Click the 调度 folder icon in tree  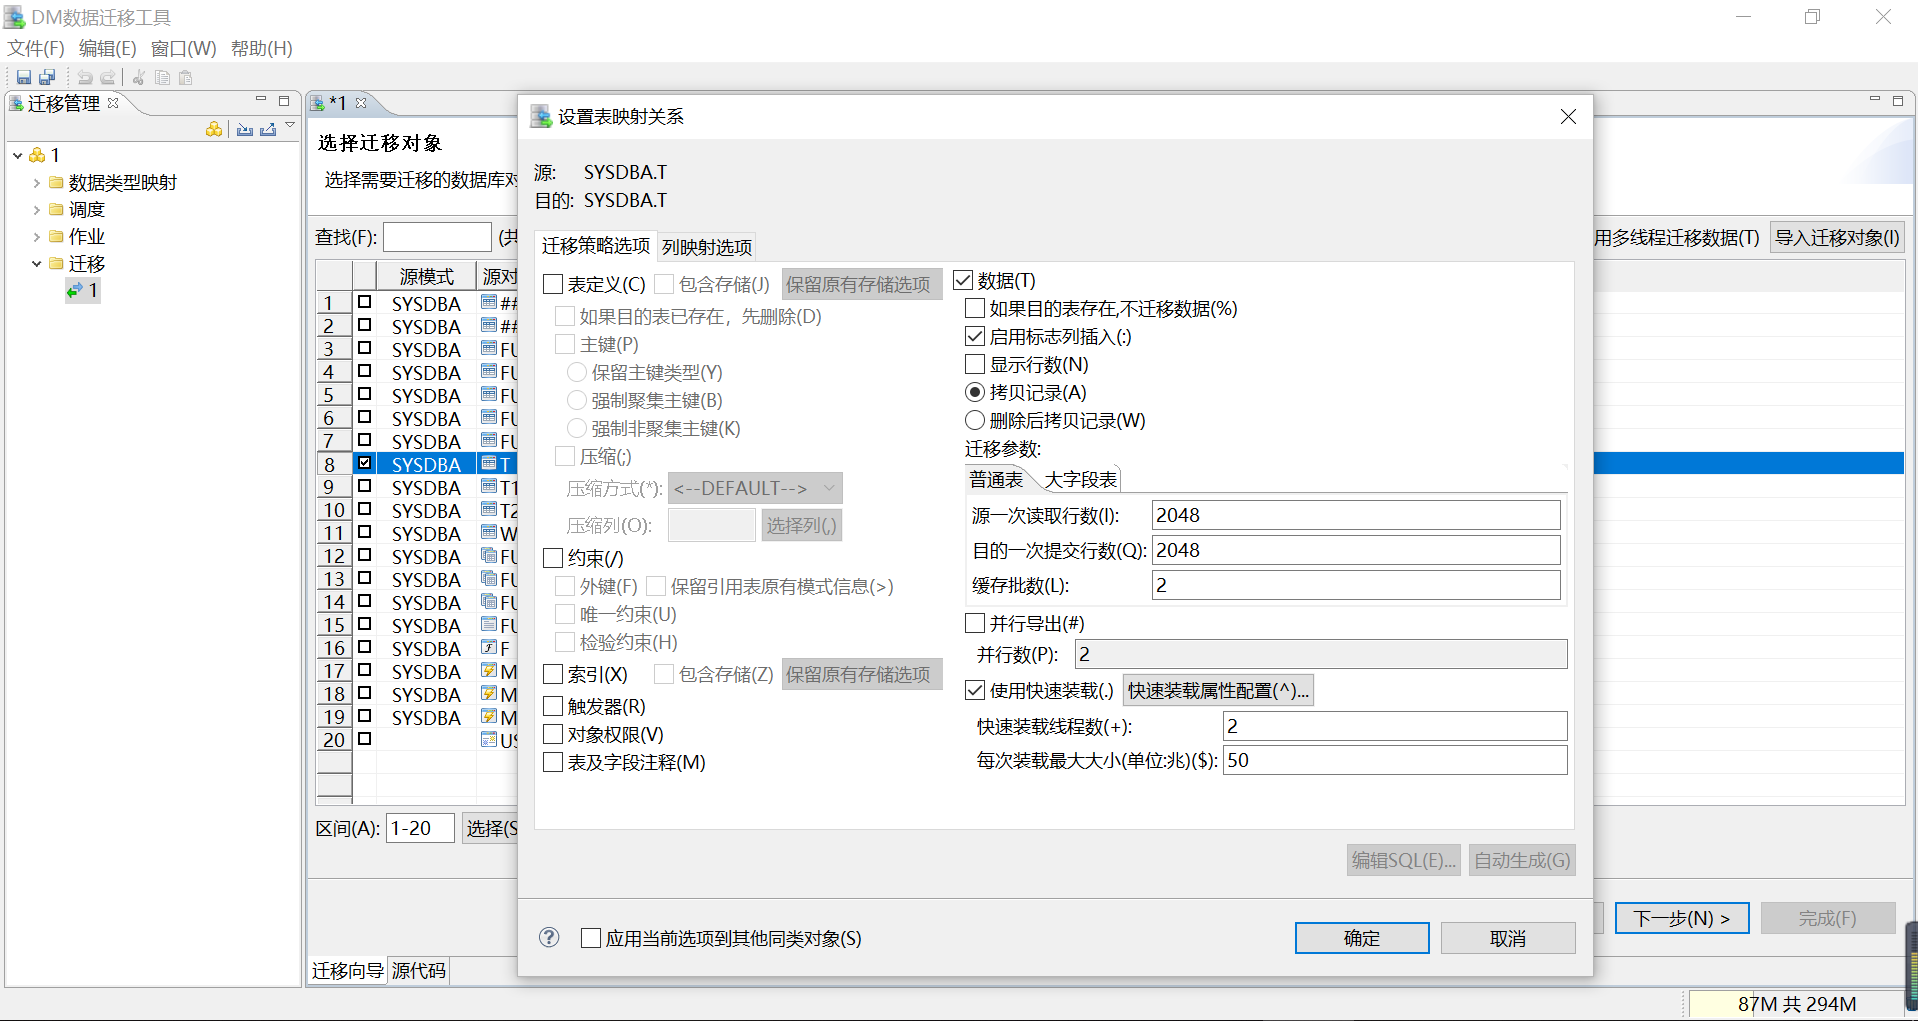coord(57,209)
